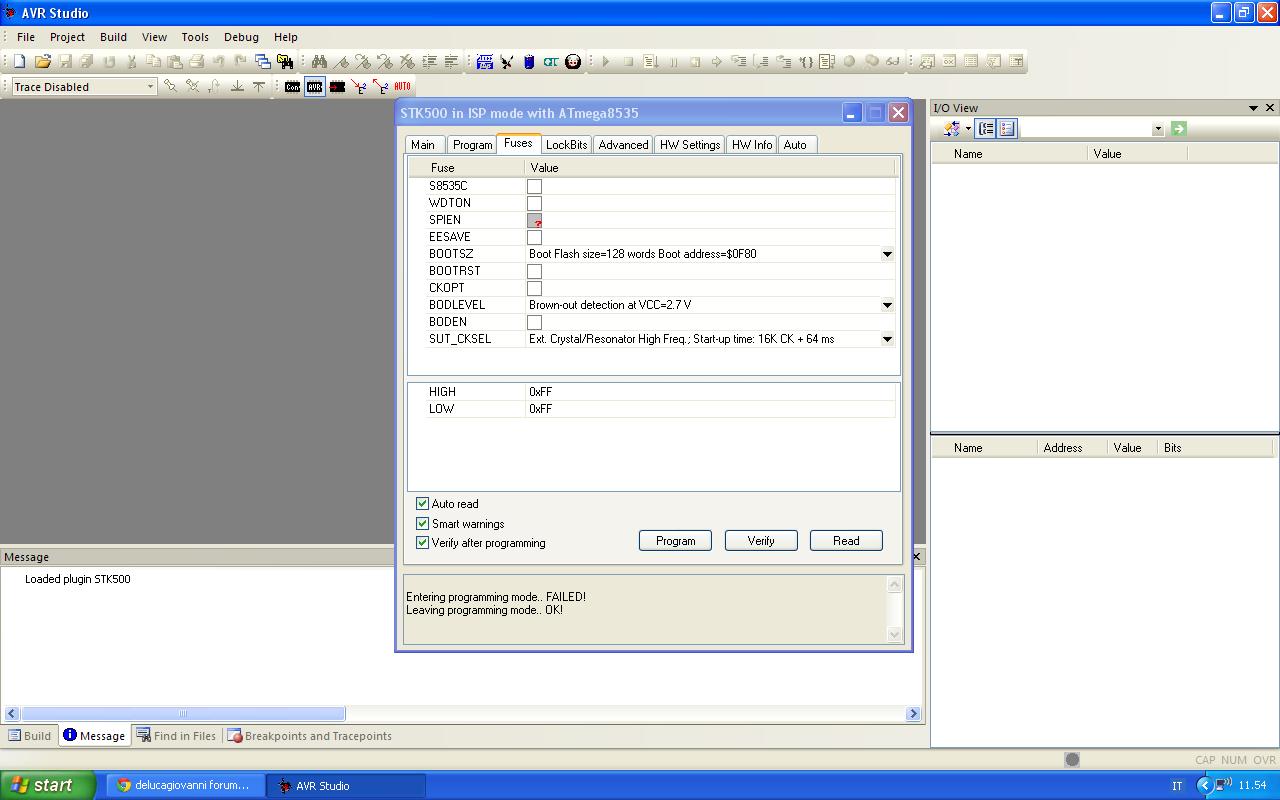Uncheck the Smart warnings checkbox
The width and height of the screenshot is (1280, 800).
tap(422, 523)
